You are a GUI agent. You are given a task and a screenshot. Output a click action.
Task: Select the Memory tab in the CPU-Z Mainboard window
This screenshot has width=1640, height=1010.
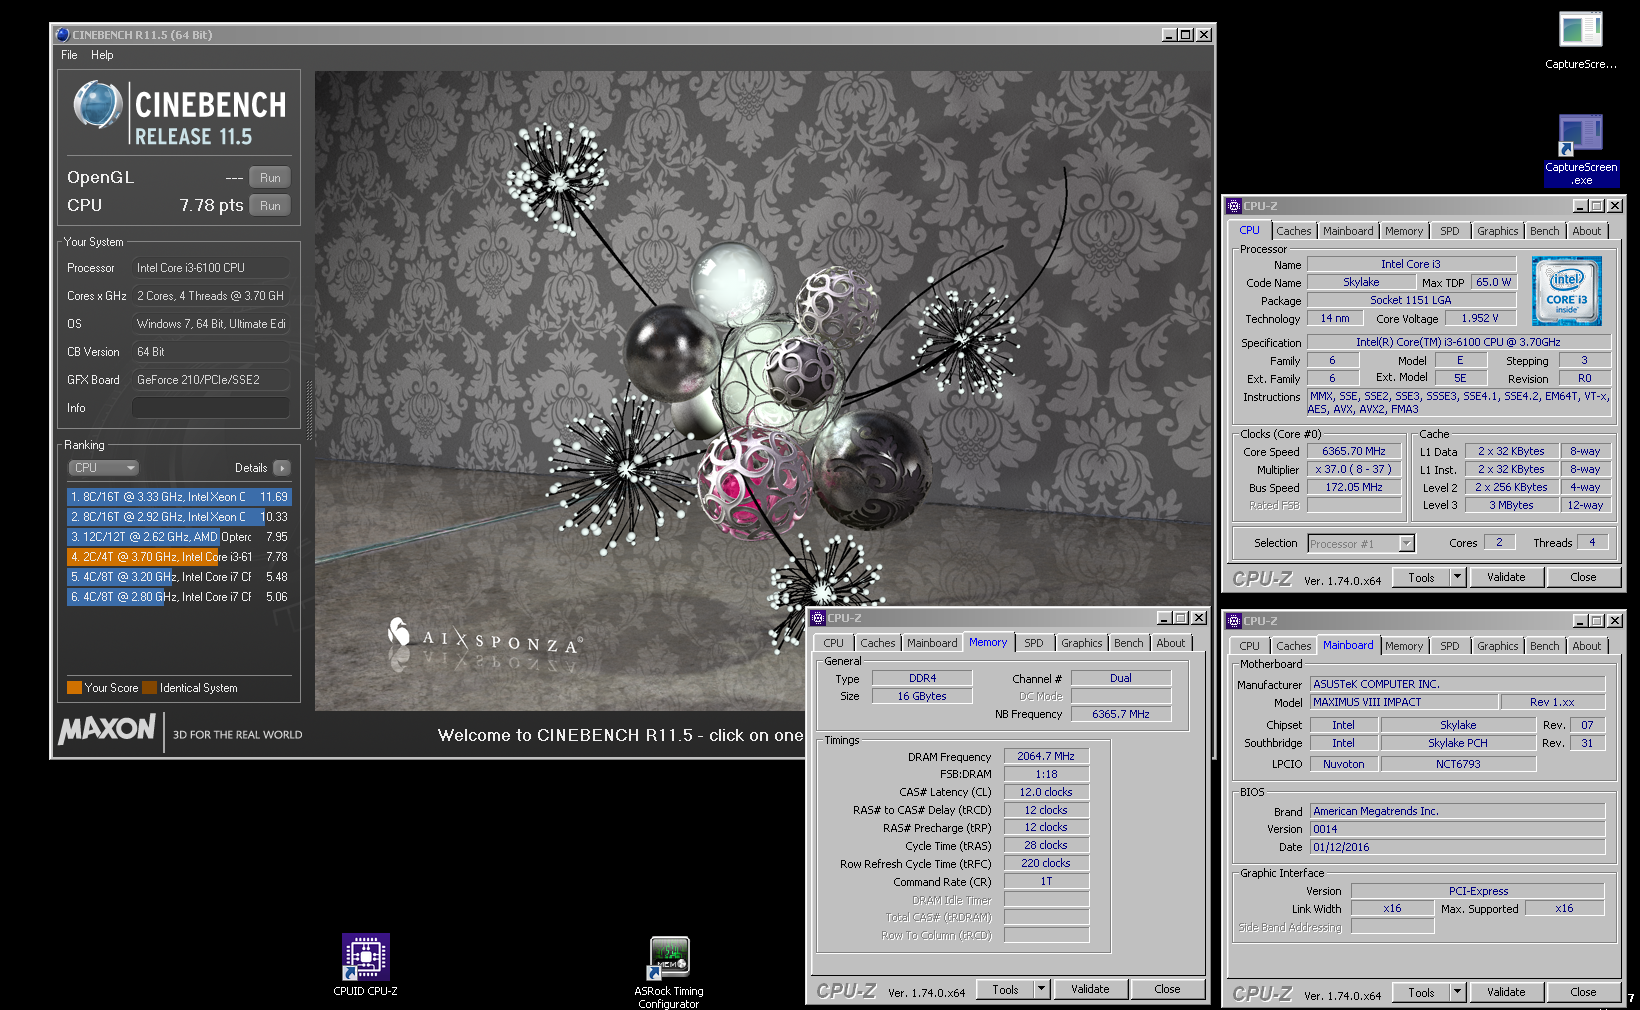coord(1403,646)
